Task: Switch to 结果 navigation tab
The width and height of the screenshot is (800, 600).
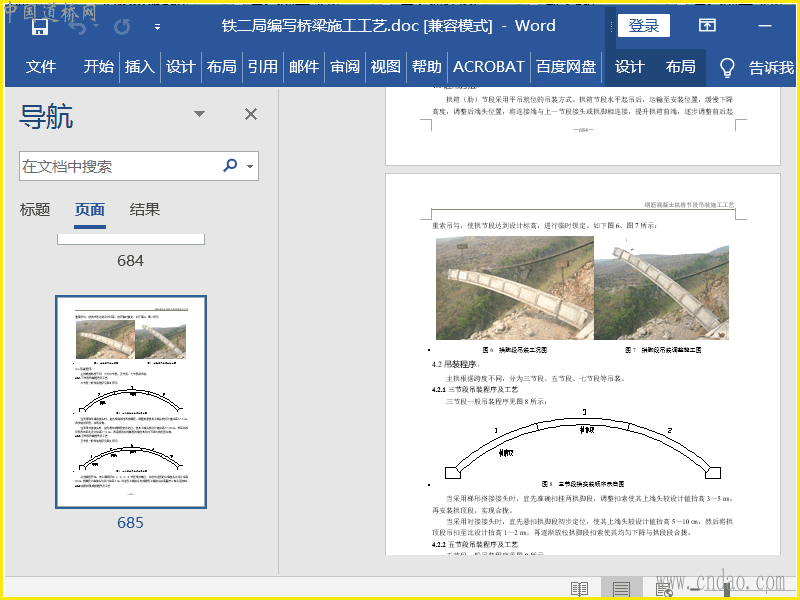Action: click(x=144, y=209)
